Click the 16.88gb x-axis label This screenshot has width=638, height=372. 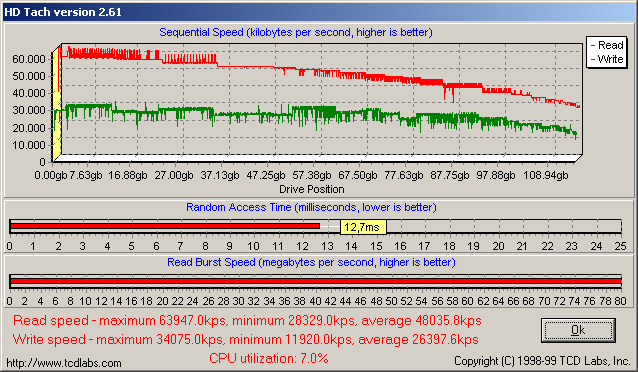[128, 175]
